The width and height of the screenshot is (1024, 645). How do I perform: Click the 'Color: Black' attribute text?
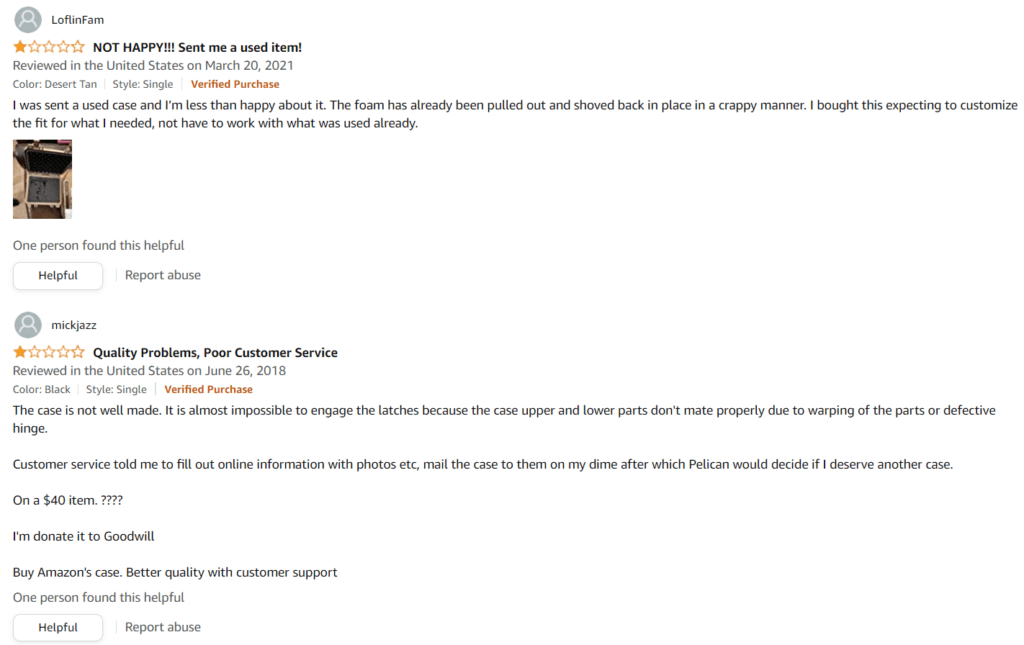[x=41, y=389]
